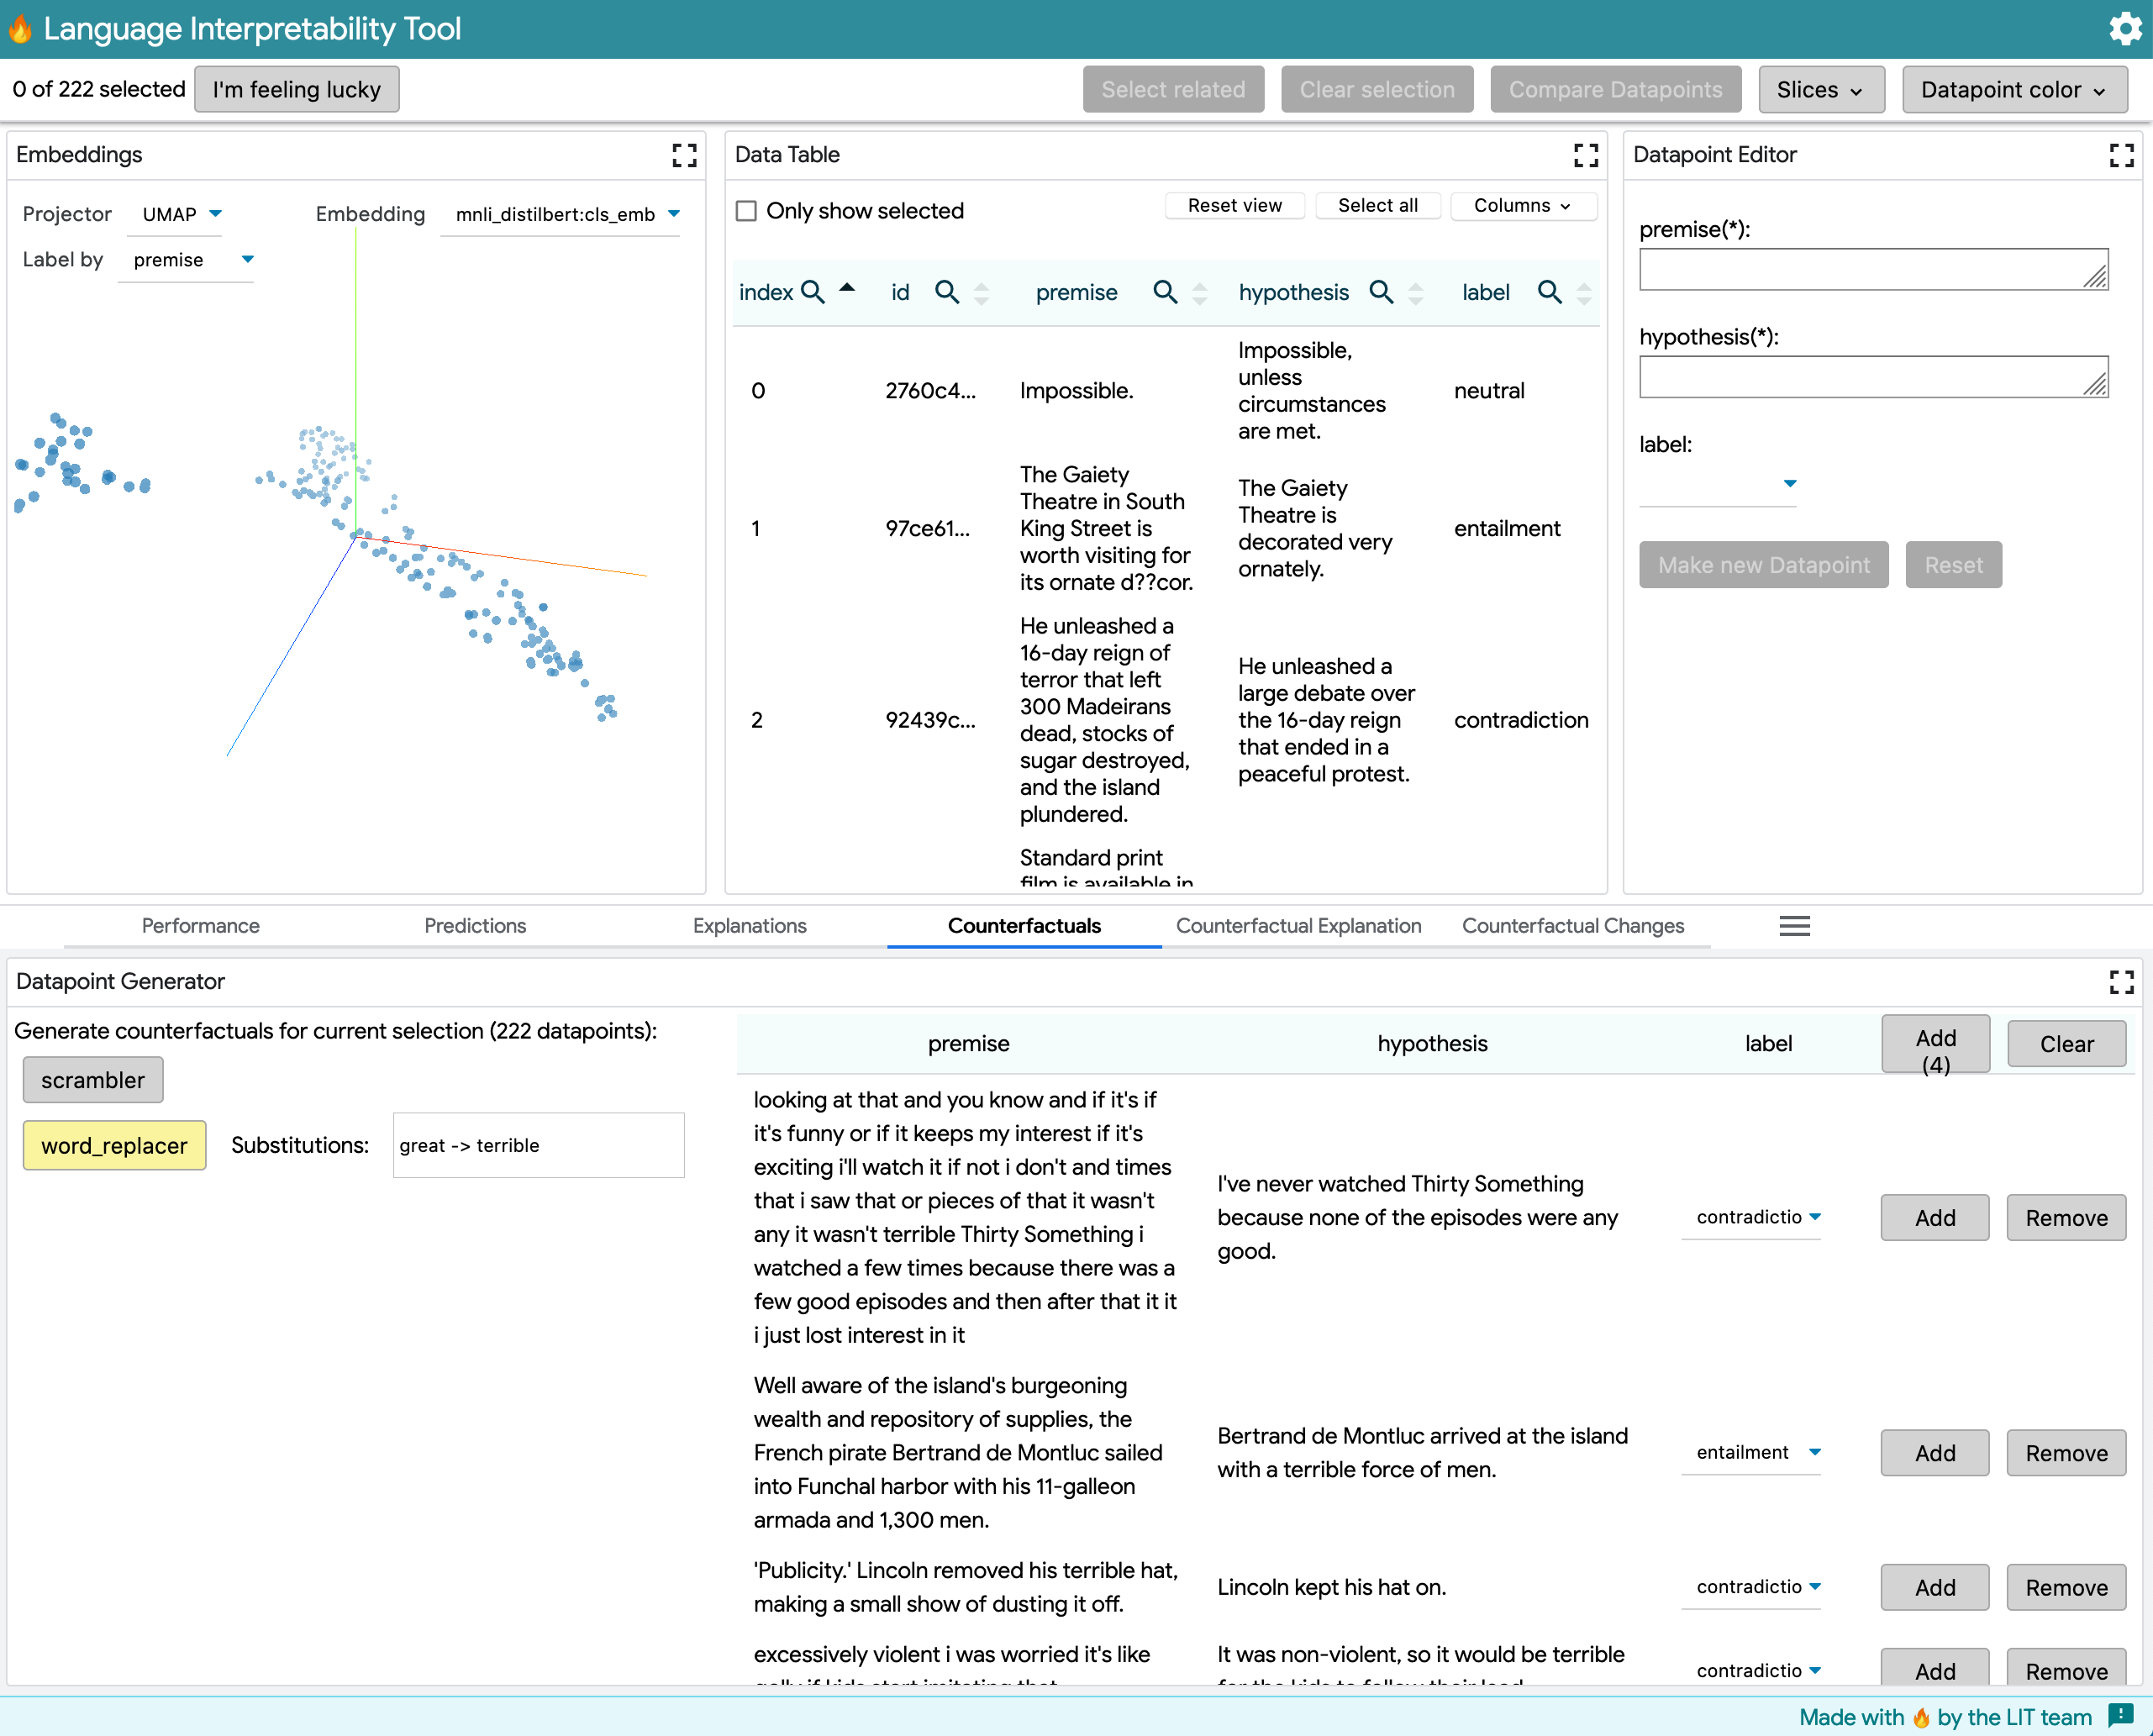2153x1736 pixels.
Task: Toggle the word_replacer generator
Action: tap(114, 1146)
